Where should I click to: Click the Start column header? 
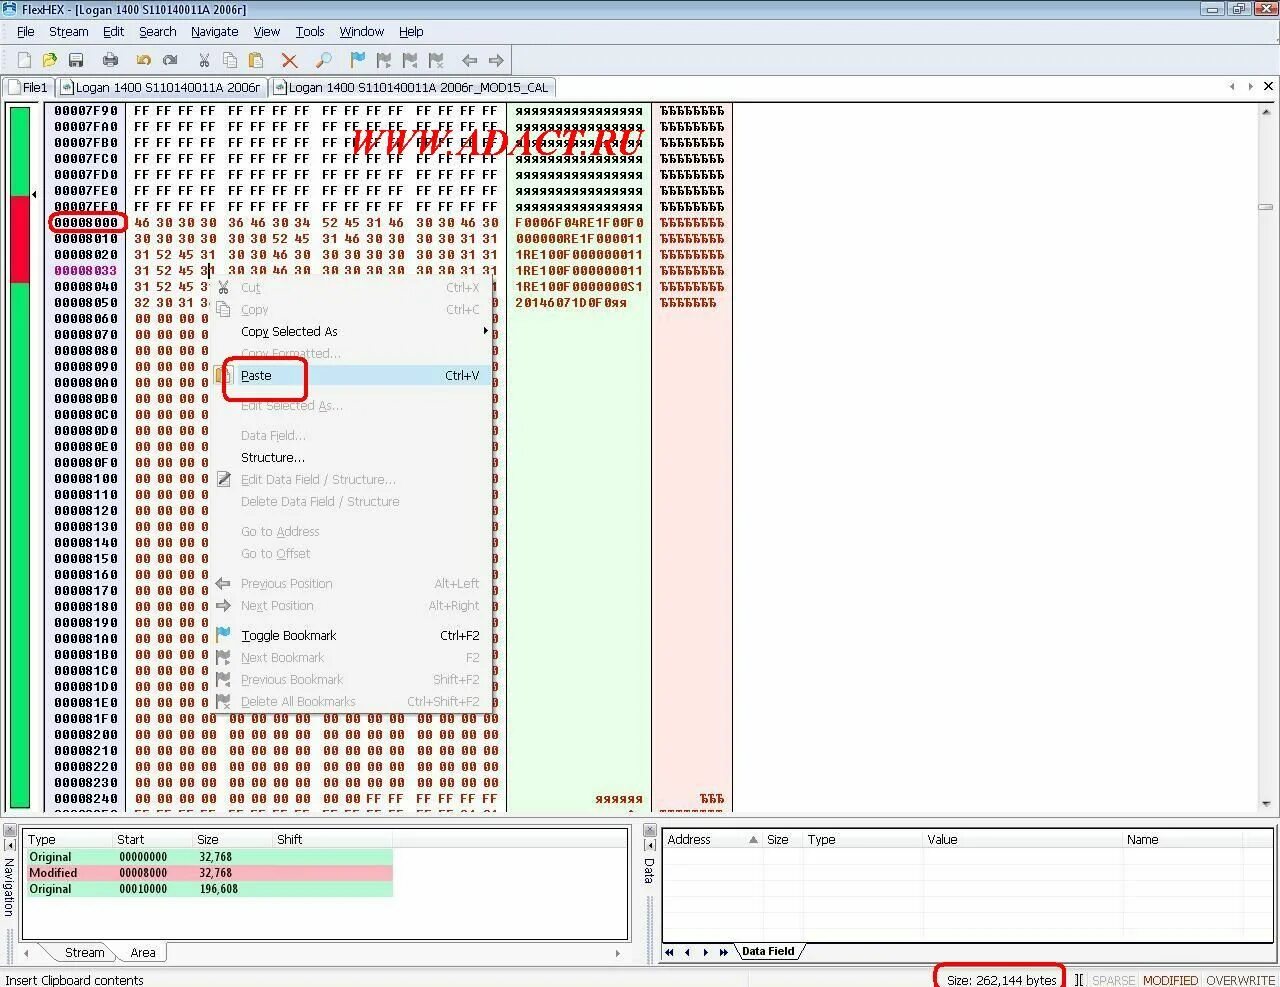(153, 839)
